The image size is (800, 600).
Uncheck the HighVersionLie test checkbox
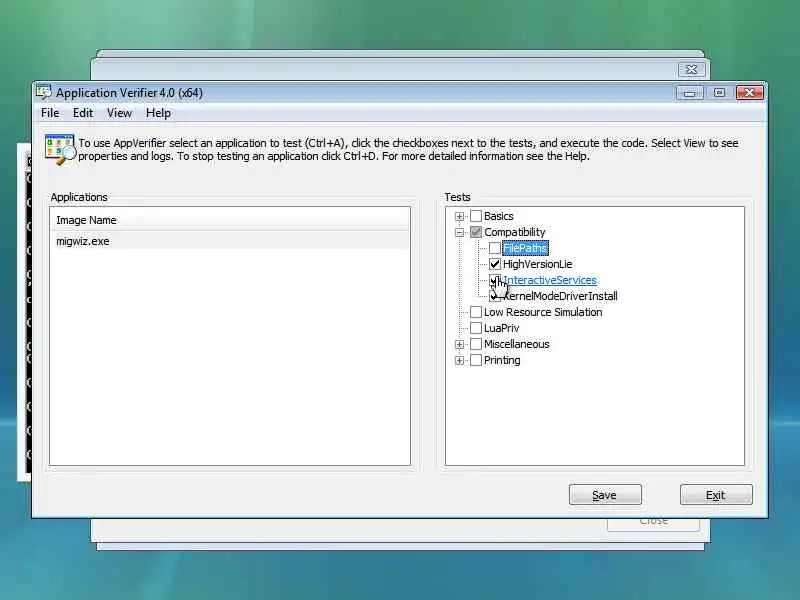coord(494,264)
